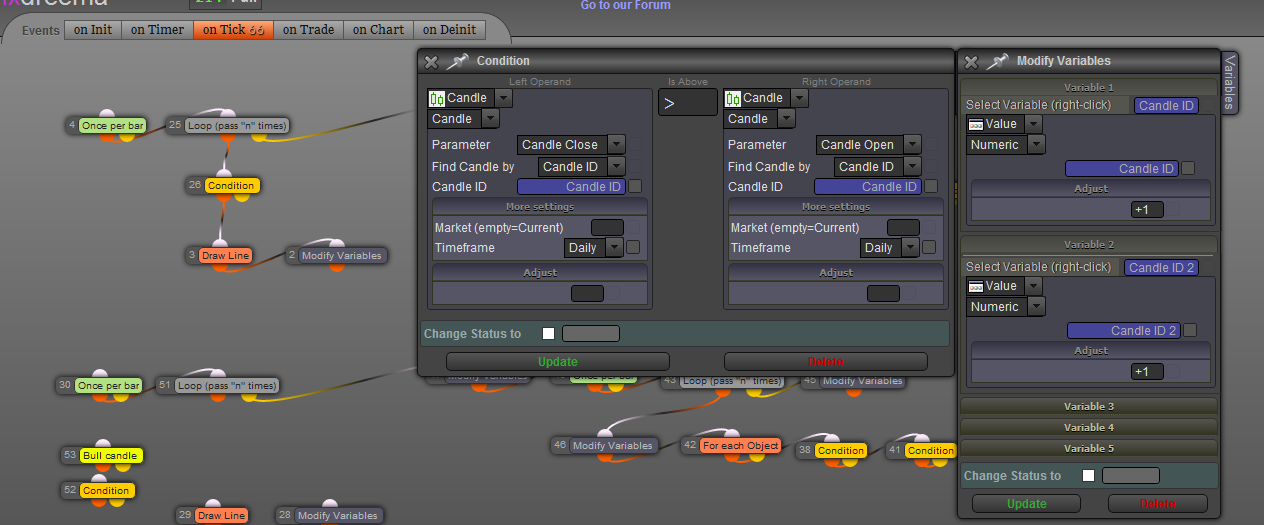
Task: Follow the 'Go to our Forum' link
Action: point(626,6)
